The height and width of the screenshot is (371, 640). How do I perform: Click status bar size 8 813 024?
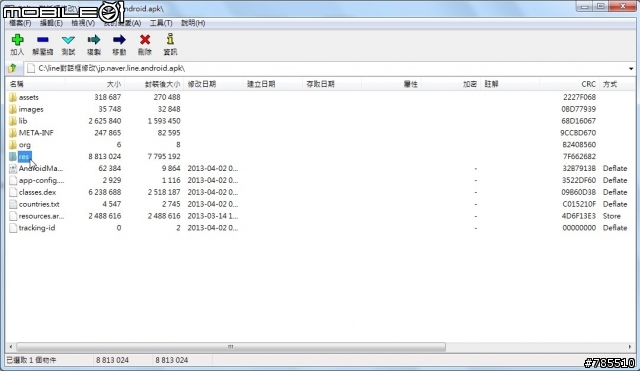coord(112,360)
